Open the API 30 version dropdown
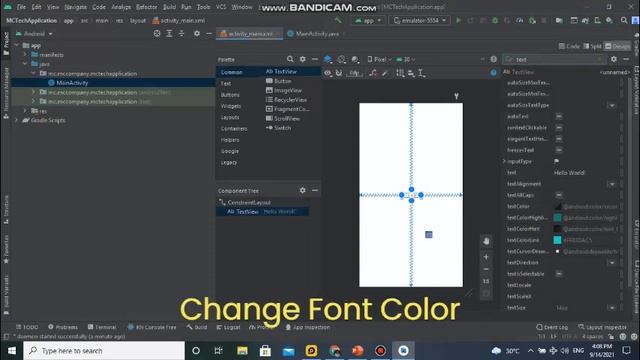The height and width of the screenshot is (360, 640). [x=406, y=59]
